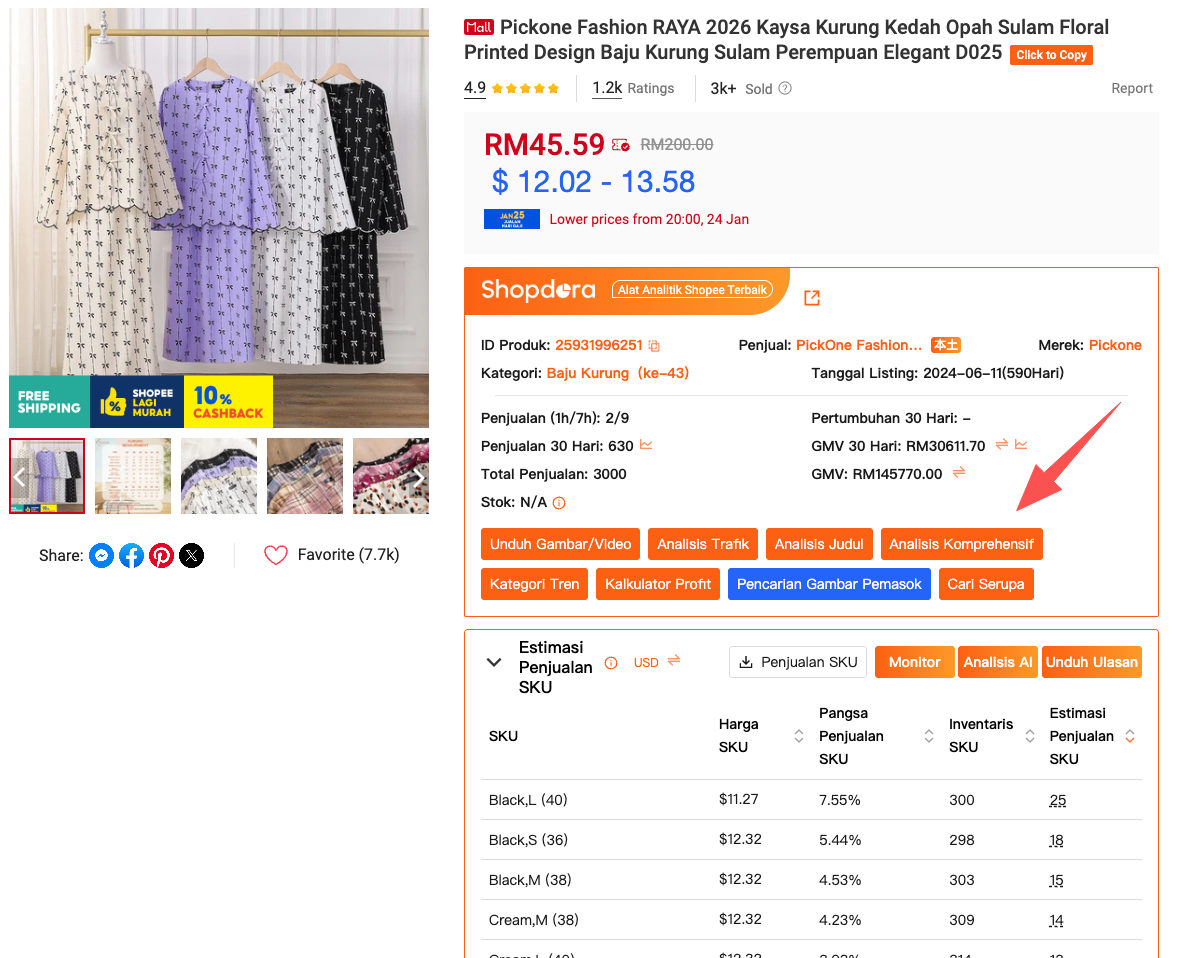Sort table by Harga SKU column

(798, 736)
